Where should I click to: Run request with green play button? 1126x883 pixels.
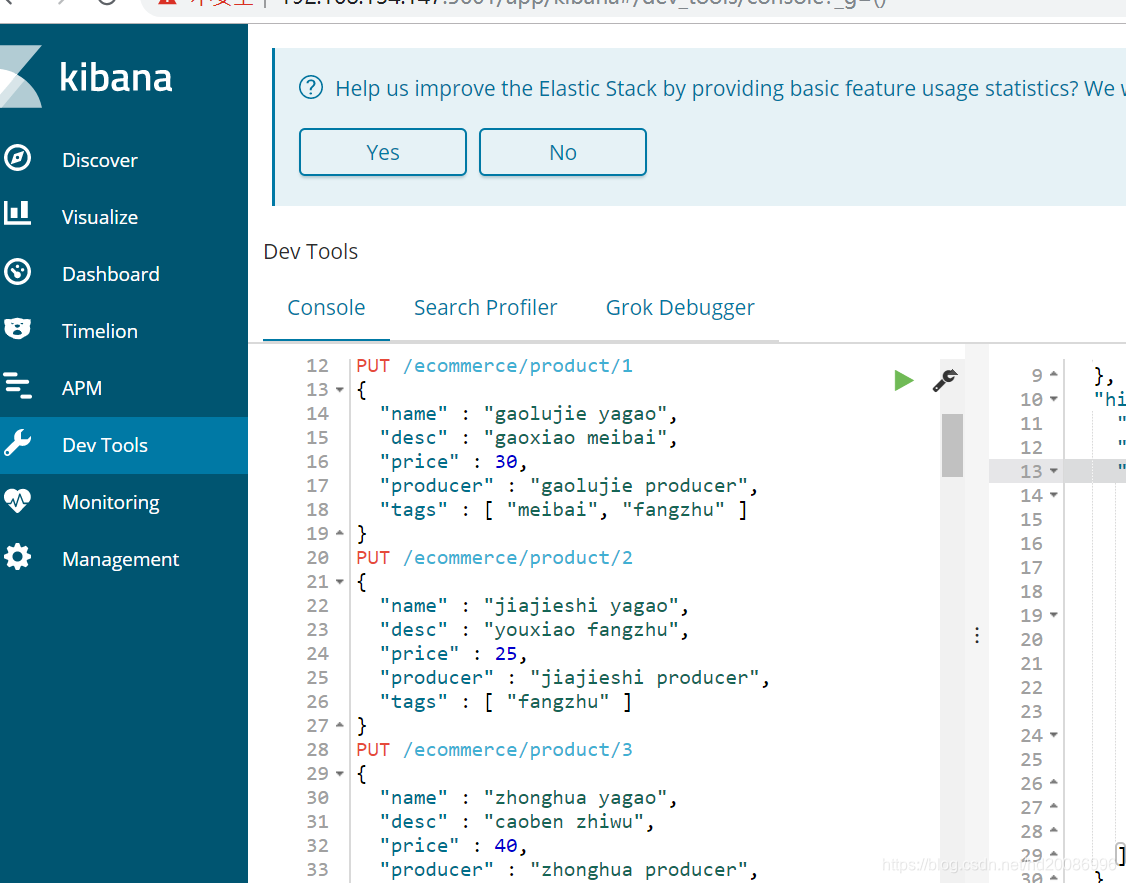click(903, 380)
